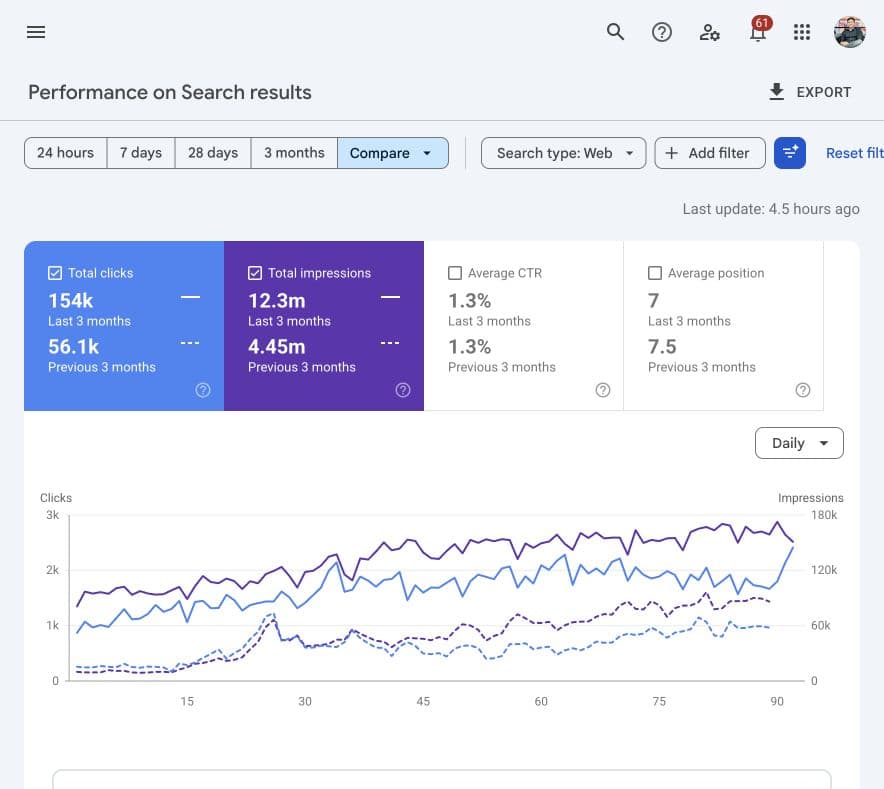
Task: Click the EXPORT download button
Action: point(810,92)
